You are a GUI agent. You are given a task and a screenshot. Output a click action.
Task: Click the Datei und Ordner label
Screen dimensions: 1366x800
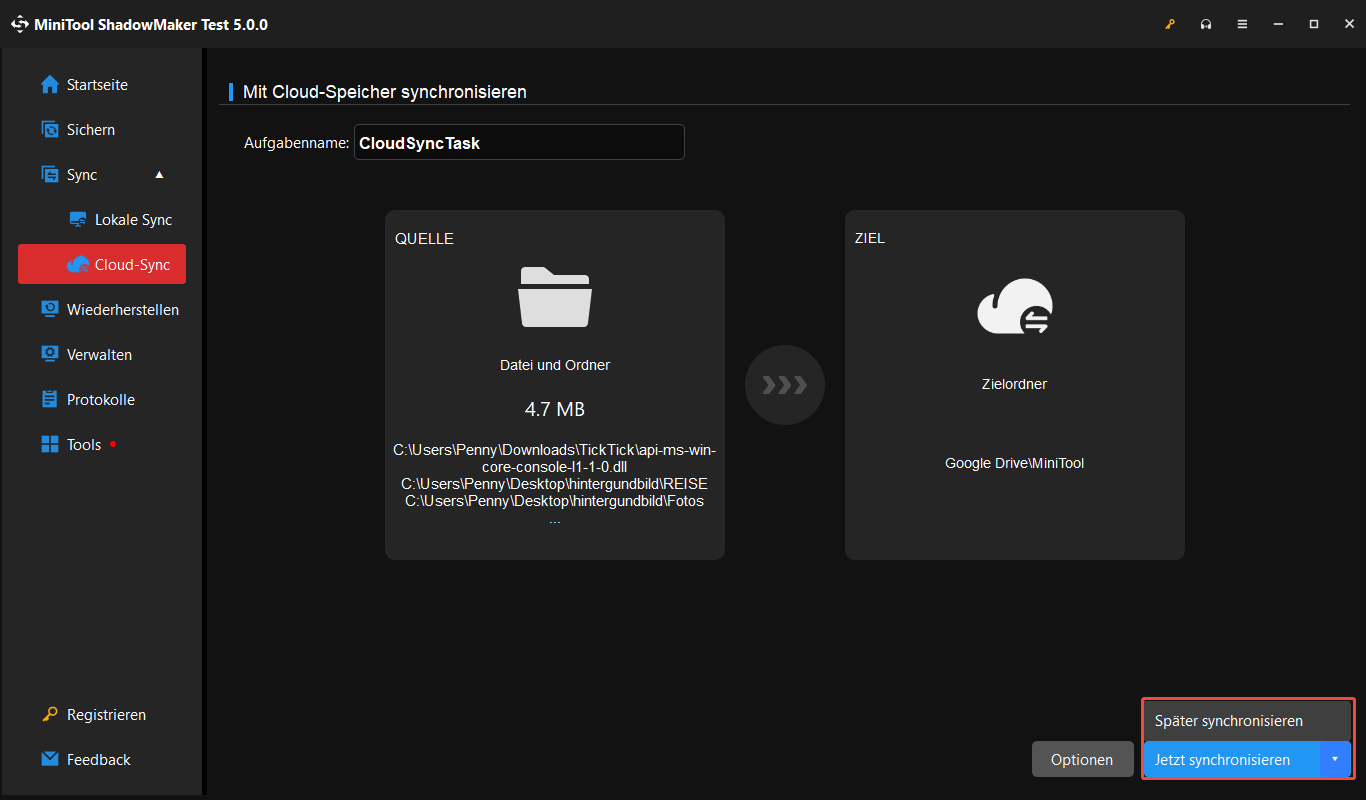coord(555,365)
